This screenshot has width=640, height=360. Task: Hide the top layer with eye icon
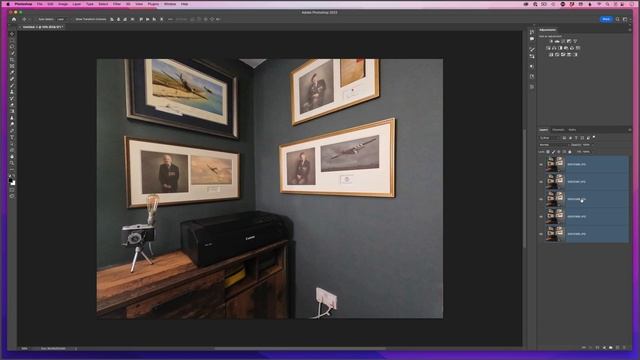541,164
